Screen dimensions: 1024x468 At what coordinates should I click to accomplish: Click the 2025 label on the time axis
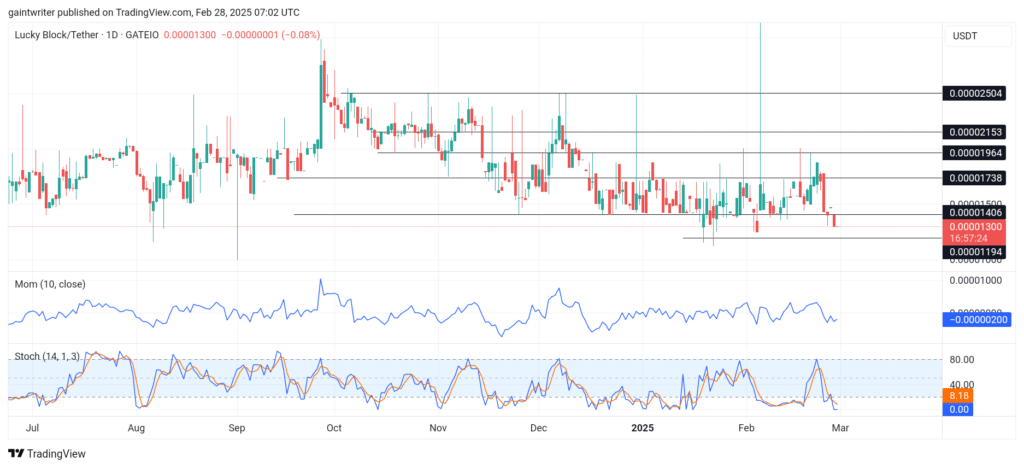[x=643, y=429]
